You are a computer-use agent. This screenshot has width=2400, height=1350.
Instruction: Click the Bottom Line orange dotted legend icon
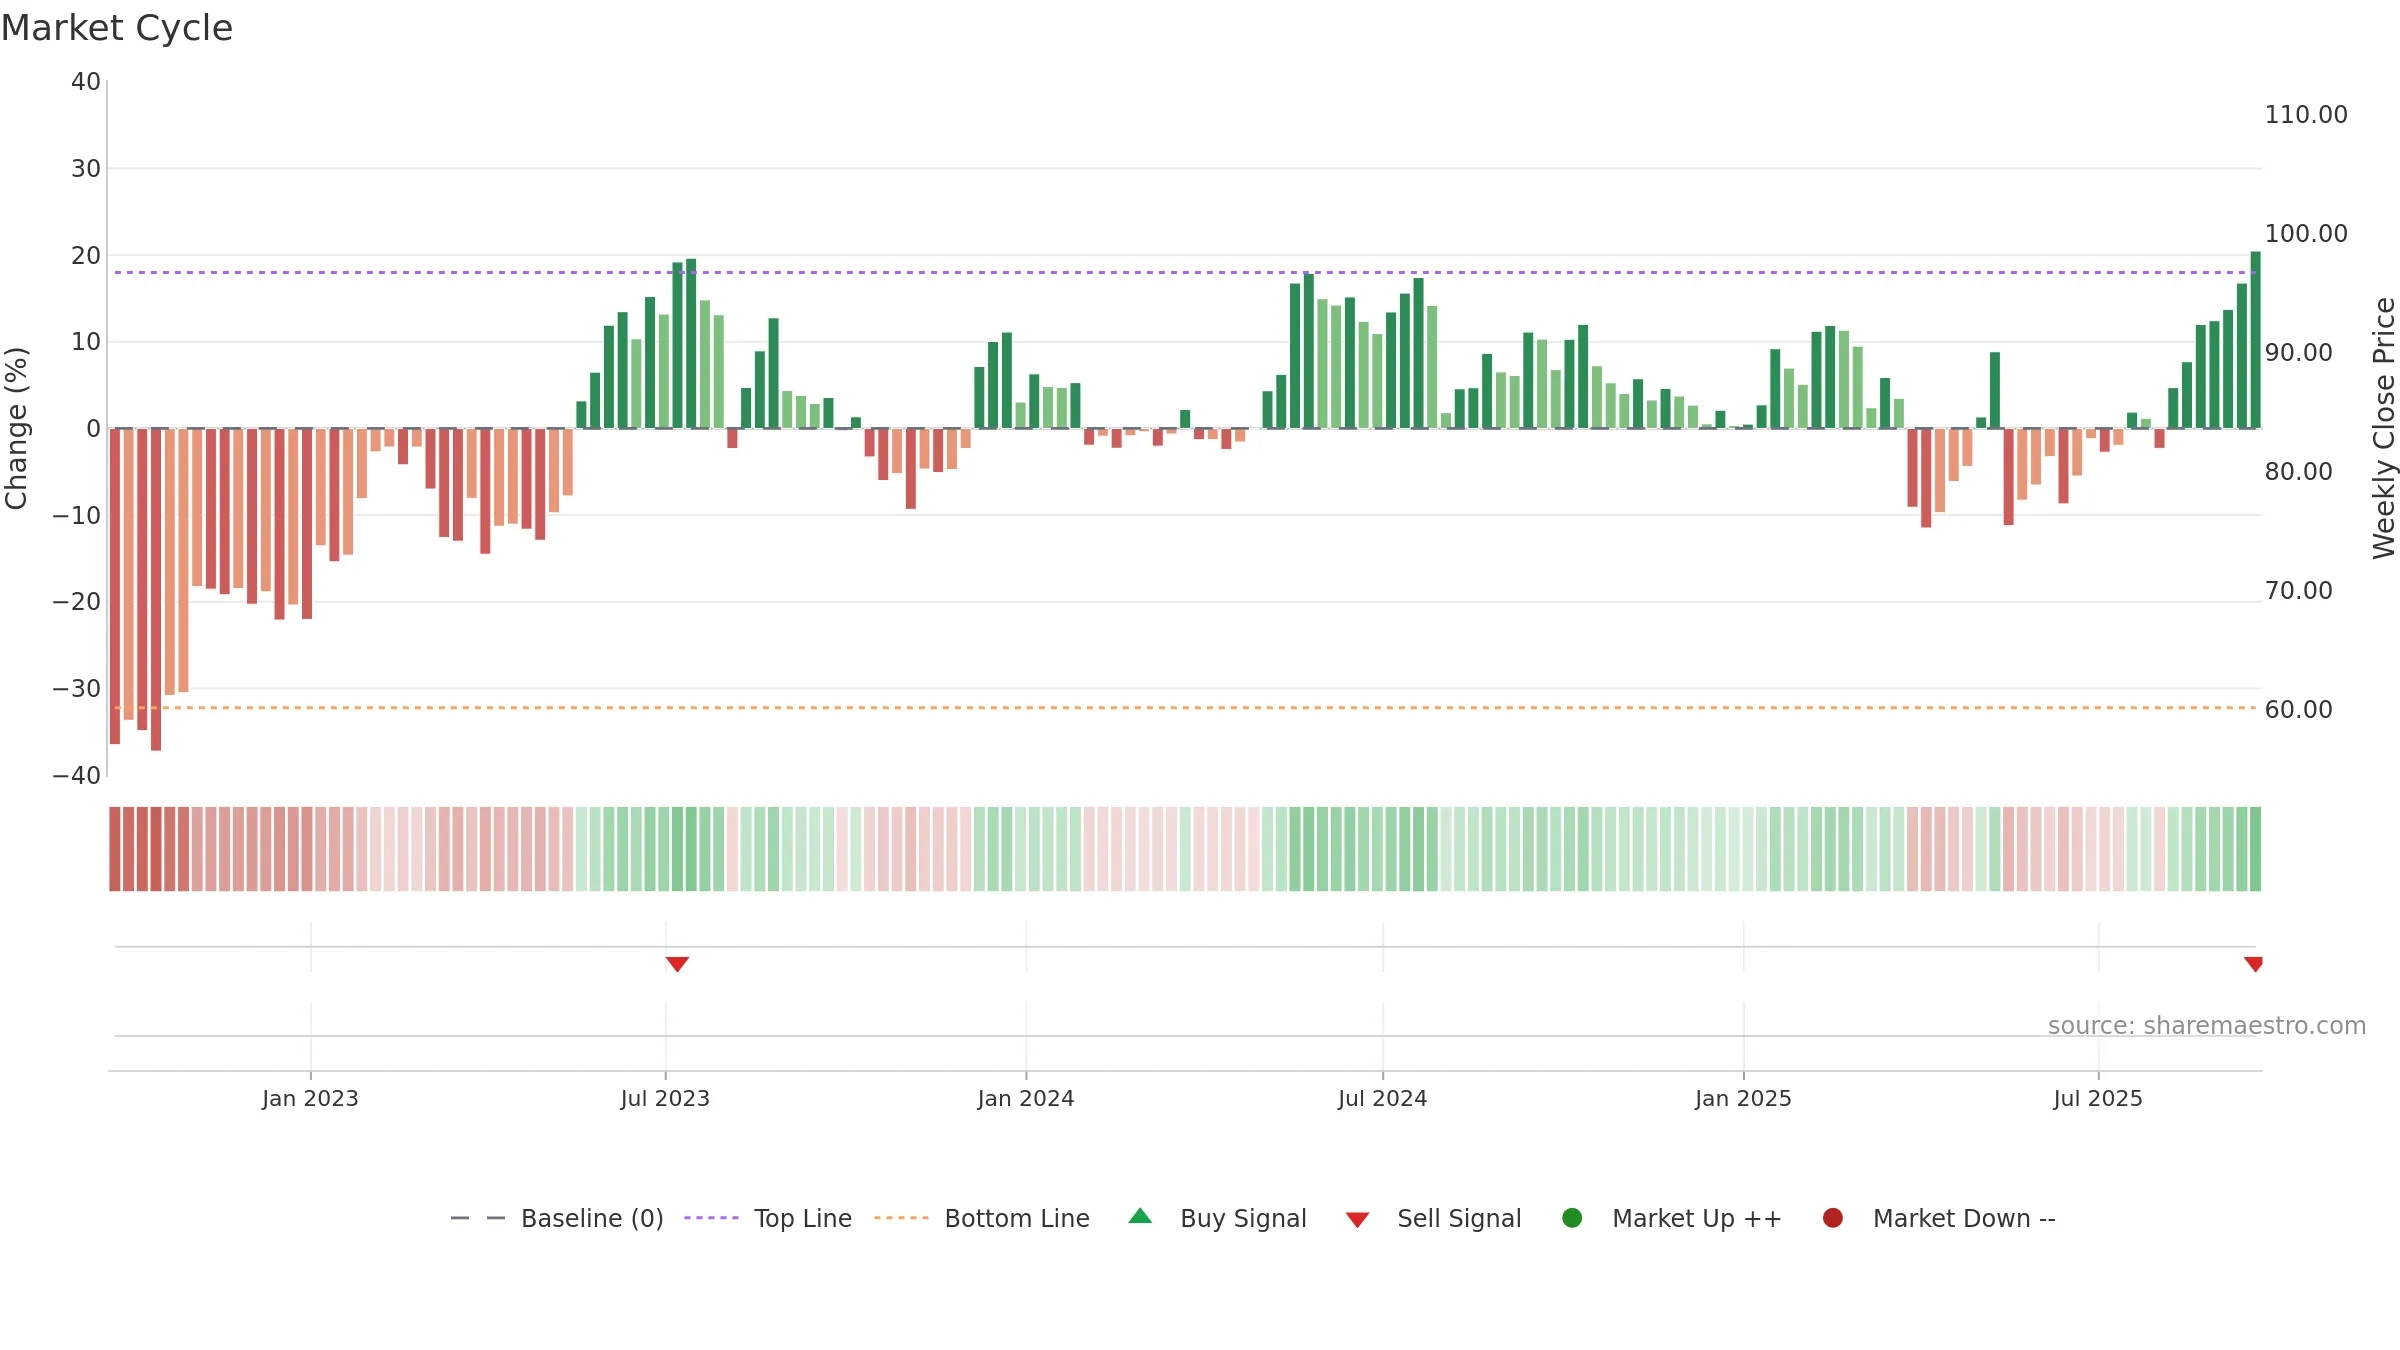pos(901,1218)
